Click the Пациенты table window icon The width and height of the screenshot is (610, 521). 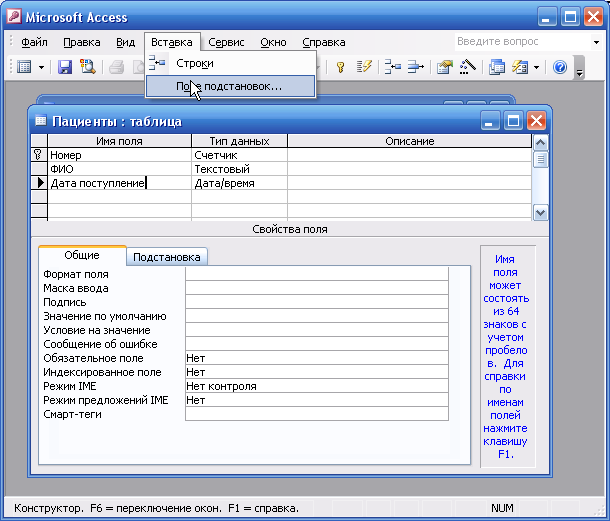[40, 121]
